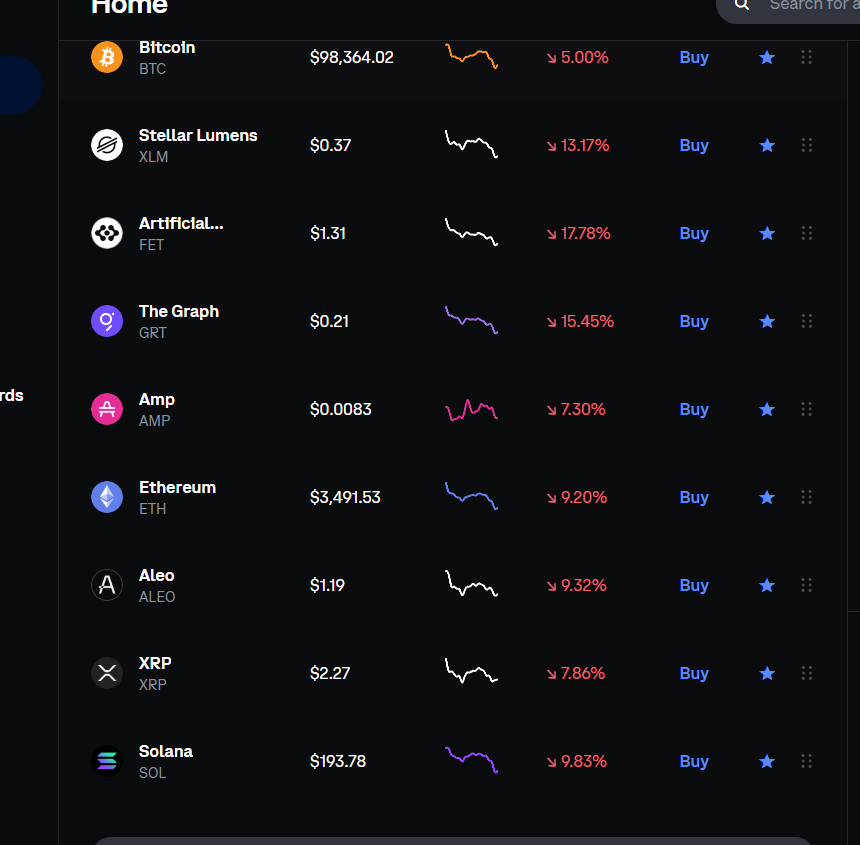Toggle watchlist star for Stellar Lumens
Screen dimensions: 860x845
[767, 145]
